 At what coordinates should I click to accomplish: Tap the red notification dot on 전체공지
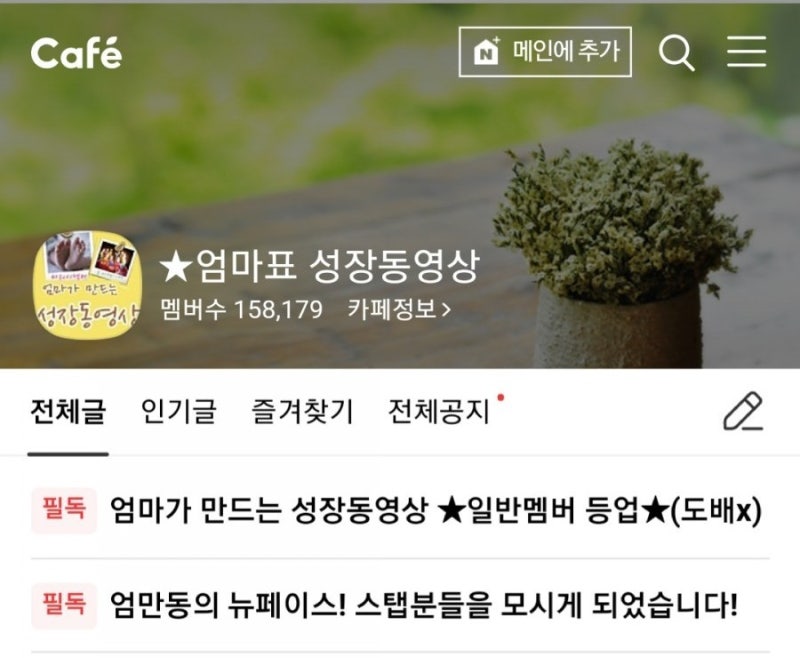pos(501,397)
